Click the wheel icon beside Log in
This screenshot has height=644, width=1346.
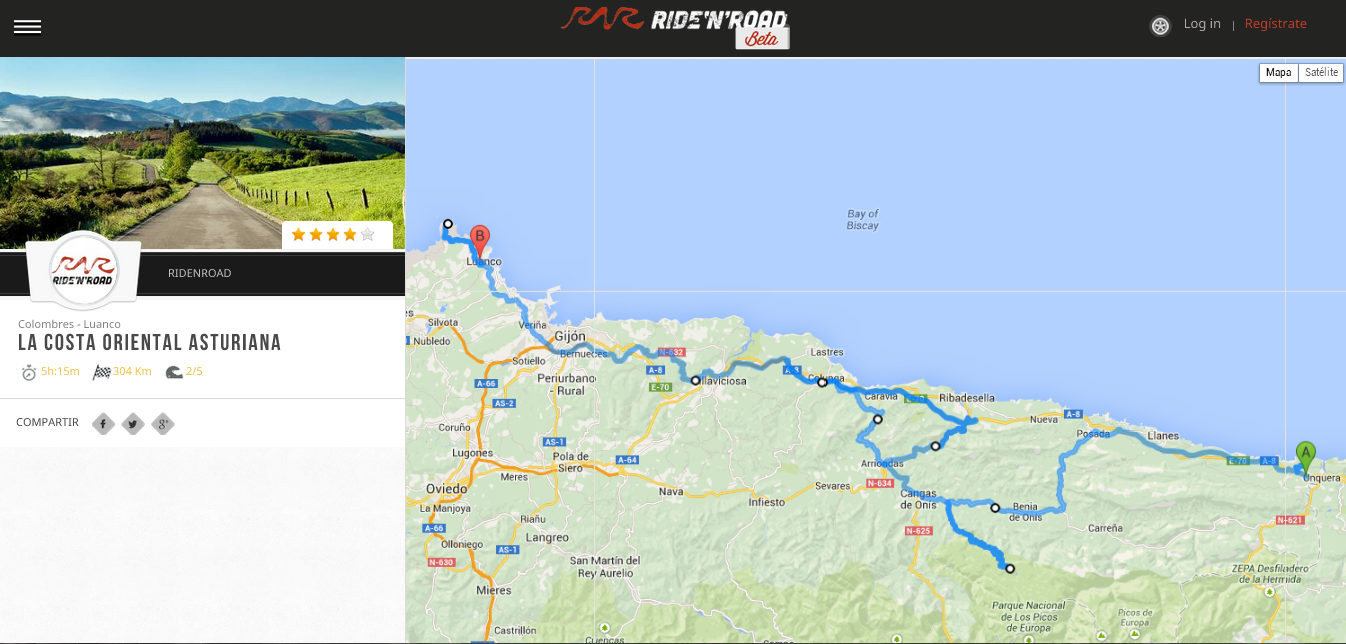pos(1160,26)
